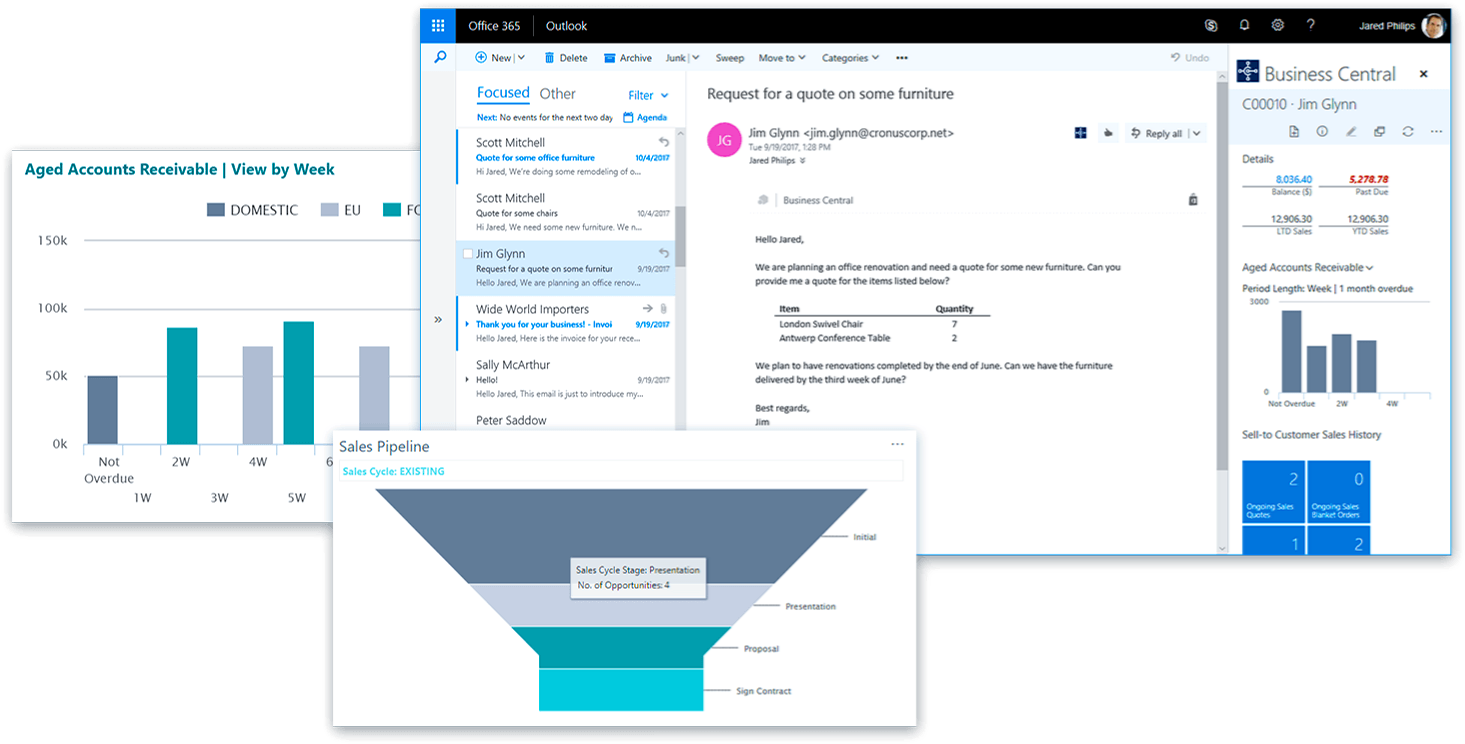Click the Not Overdue bar in pane chart
The width and height of the screenshot is (1465, 744).
pyautogui.click(x=1291, y=351)
